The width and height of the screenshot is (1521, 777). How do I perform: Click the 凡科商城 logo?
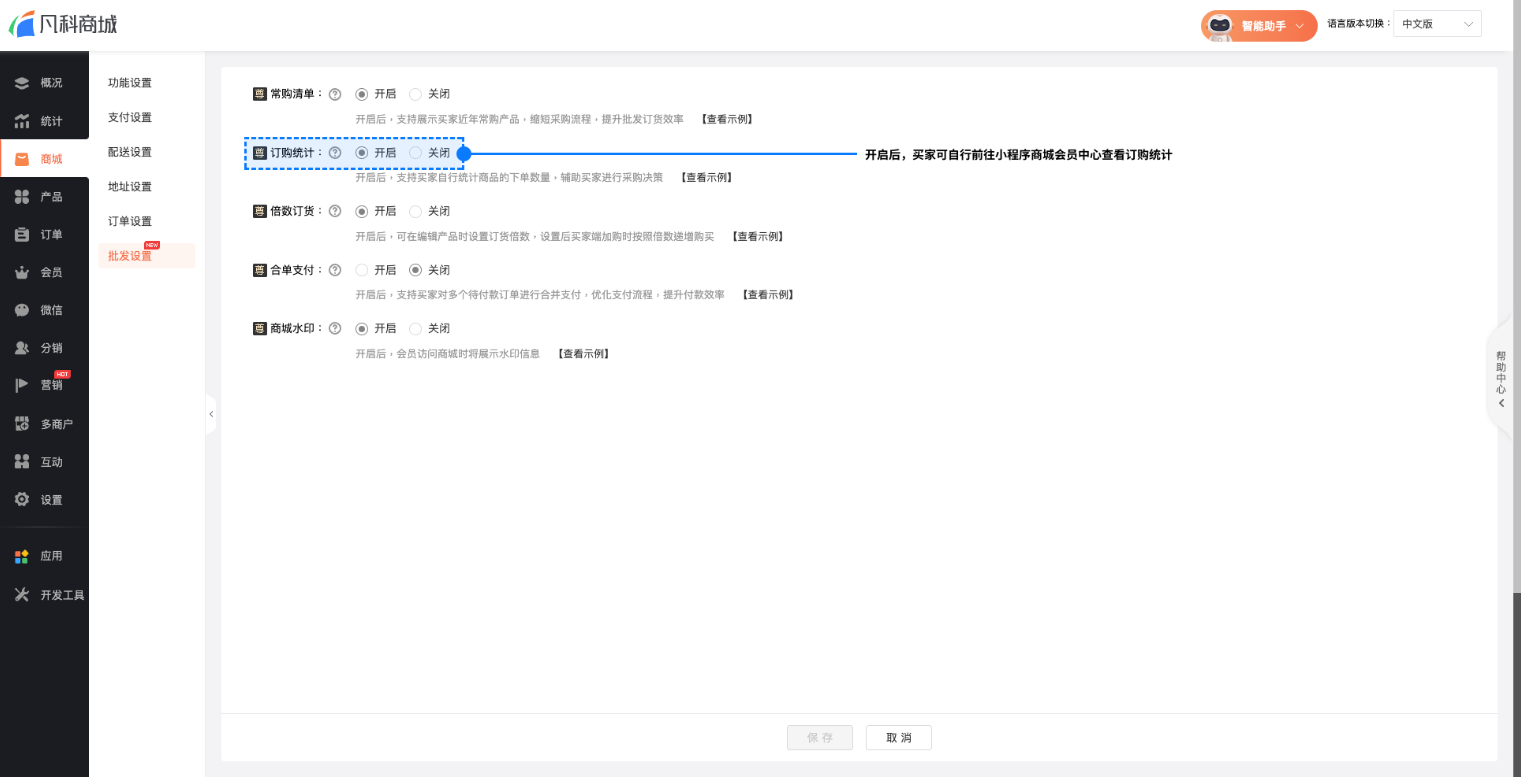62,24
